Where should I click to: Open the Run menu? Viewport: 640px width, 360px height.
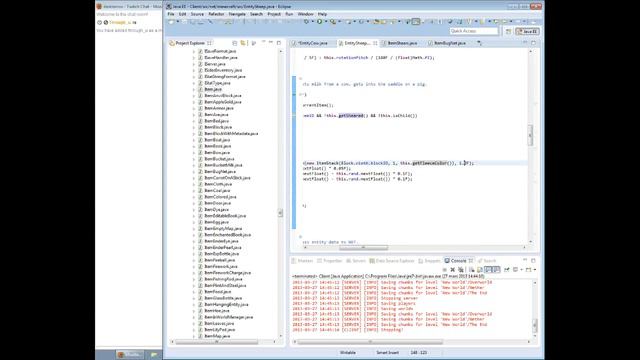(289, 14)
